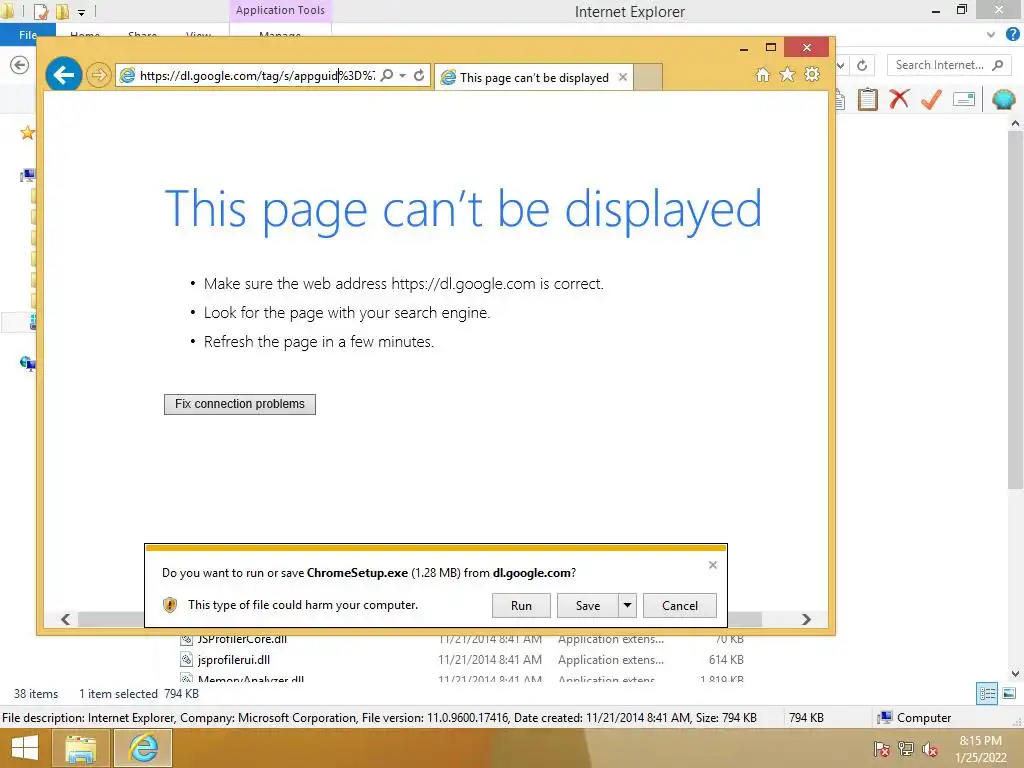Open the IE Tools gear menu
This screenshot has height=768, width=1024.
click(812, 74)
